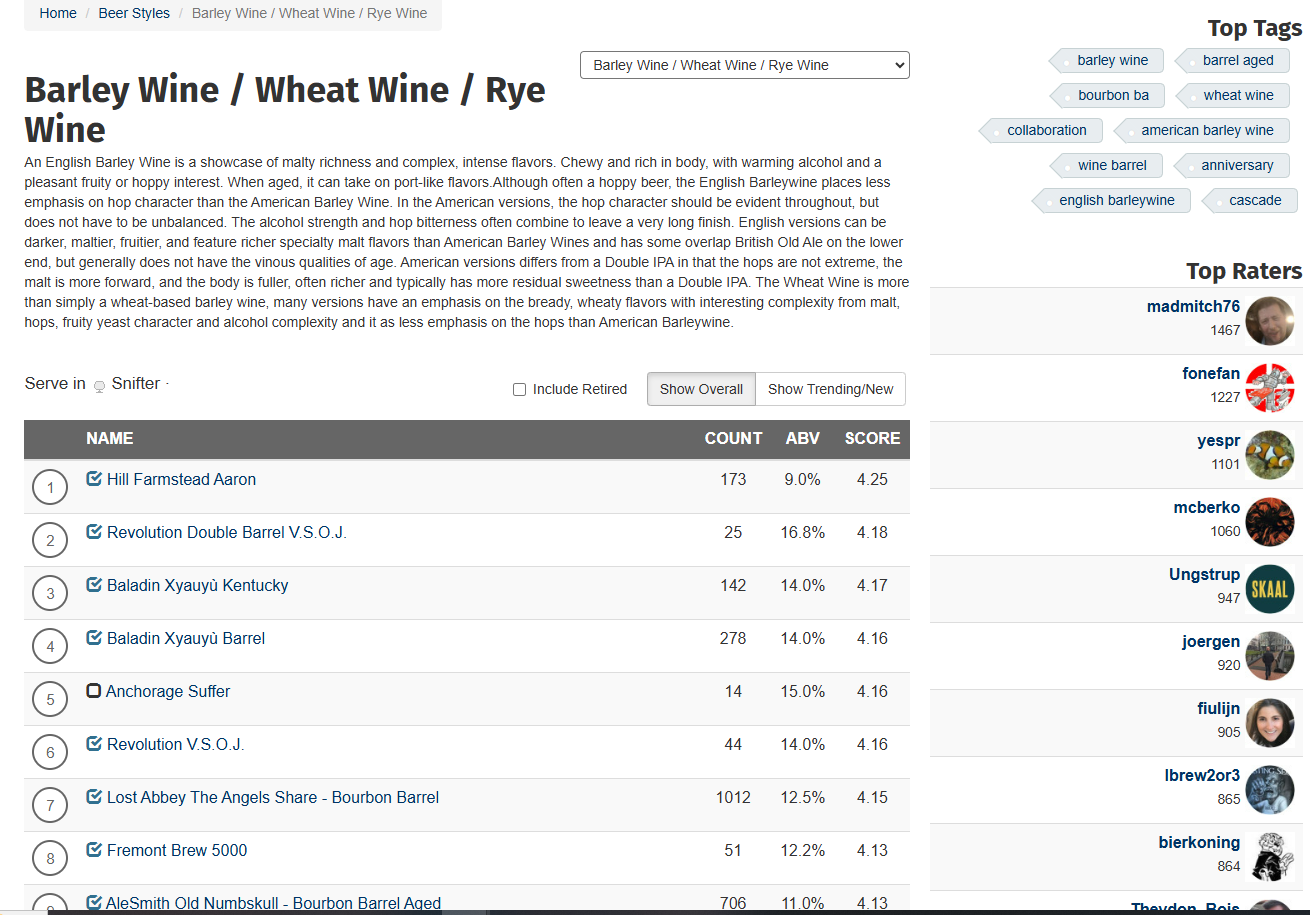Click the rank 1 circle badge

pos(50,488)
